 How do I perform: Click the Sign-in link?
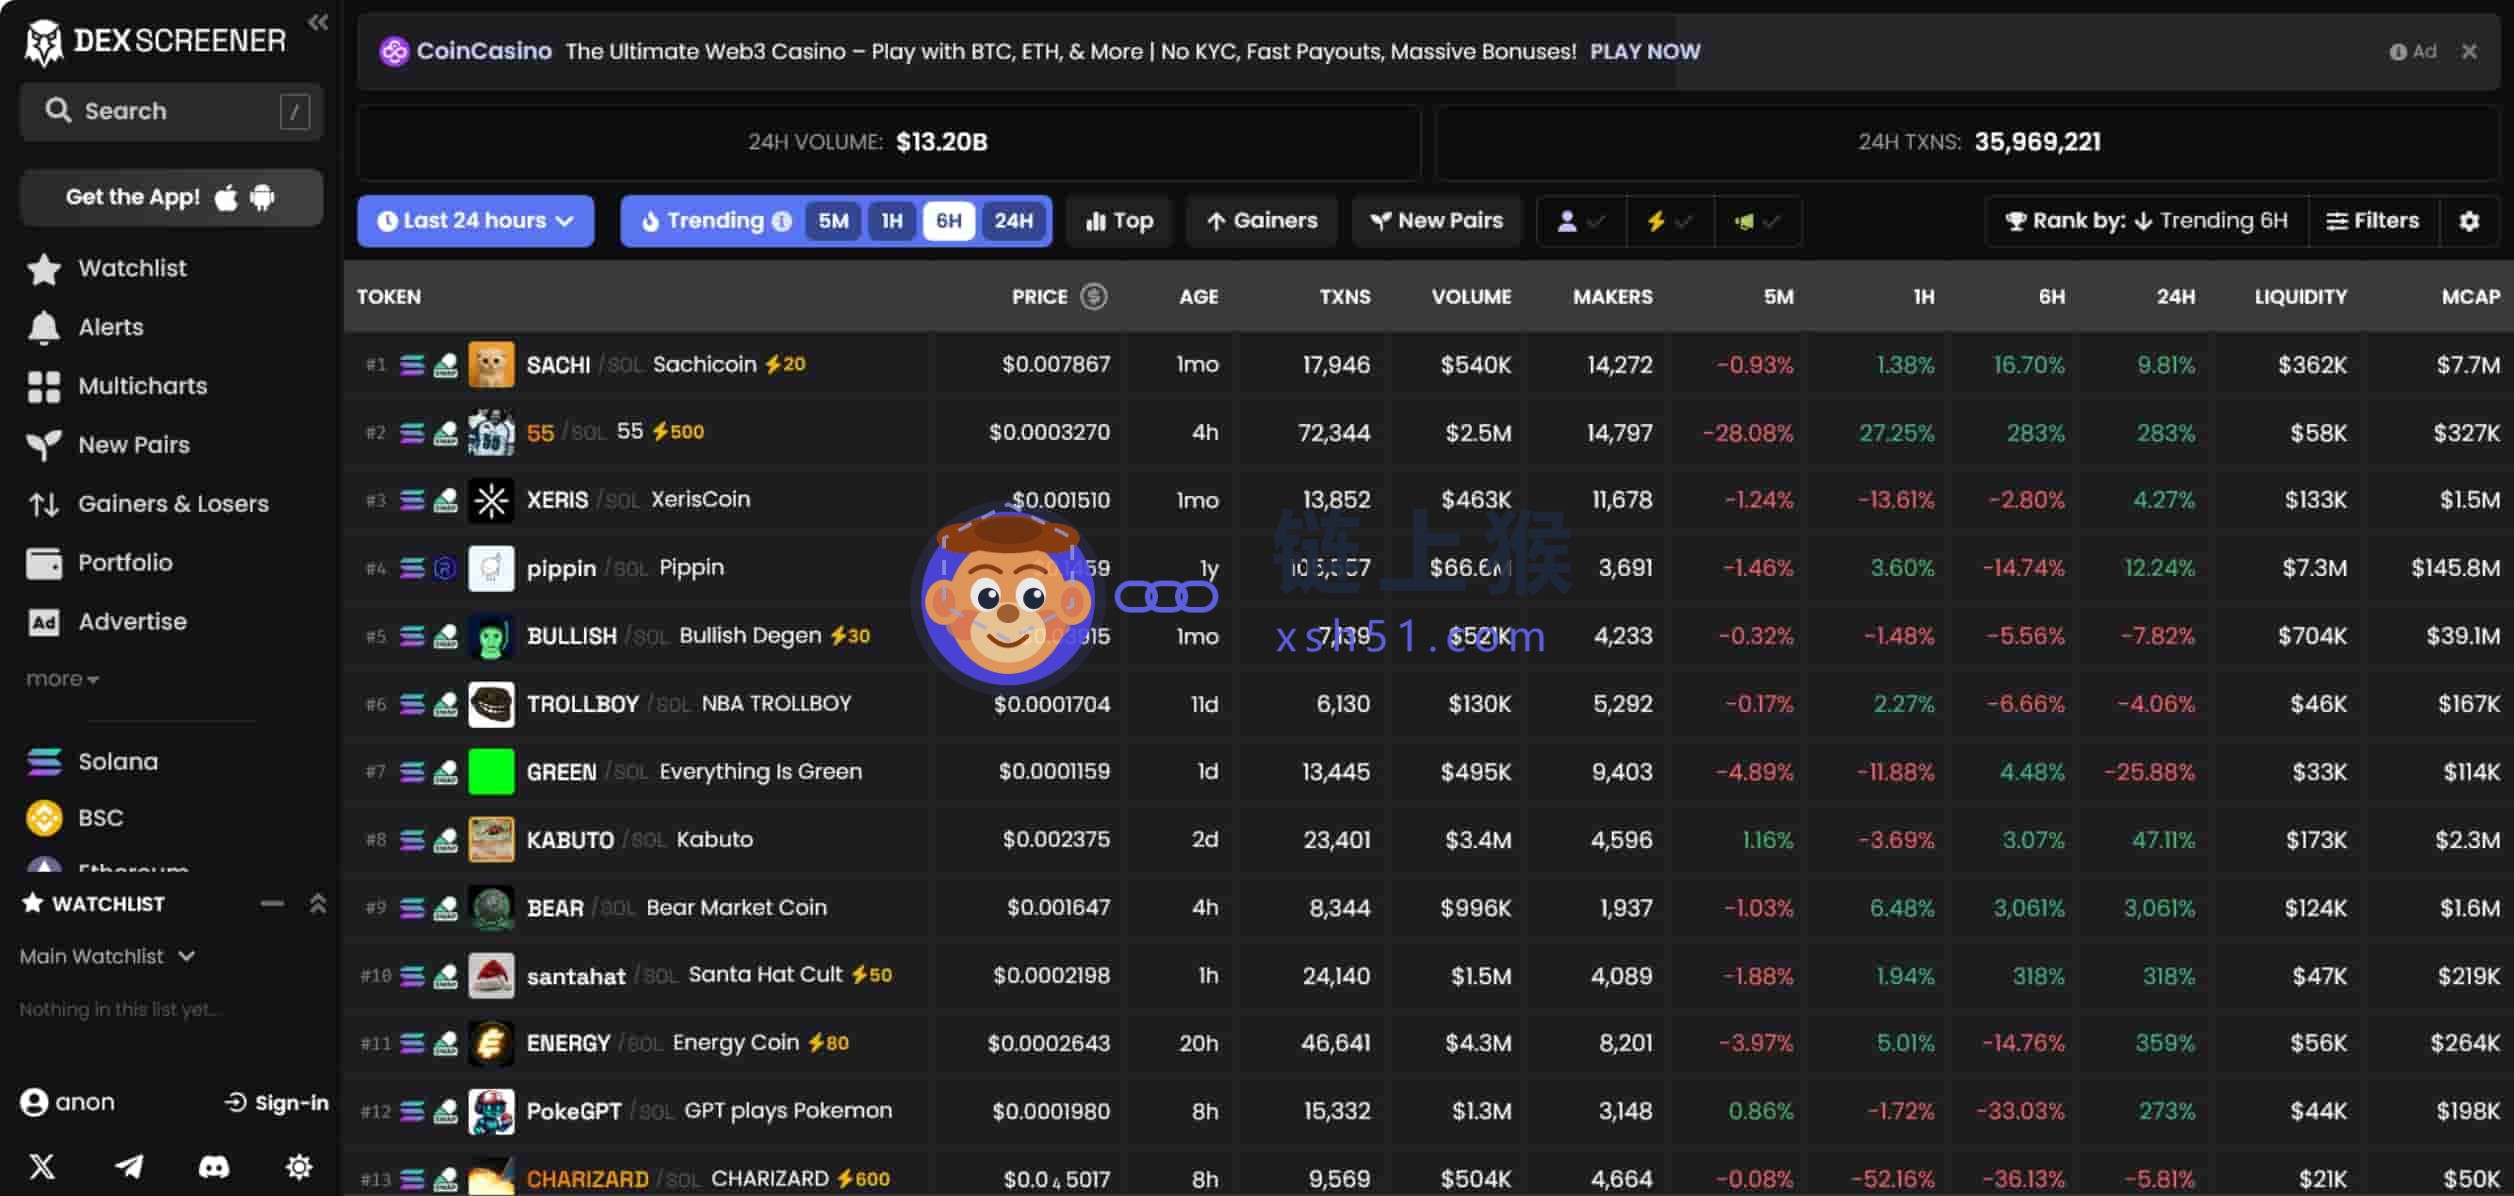coord(277,1103)
